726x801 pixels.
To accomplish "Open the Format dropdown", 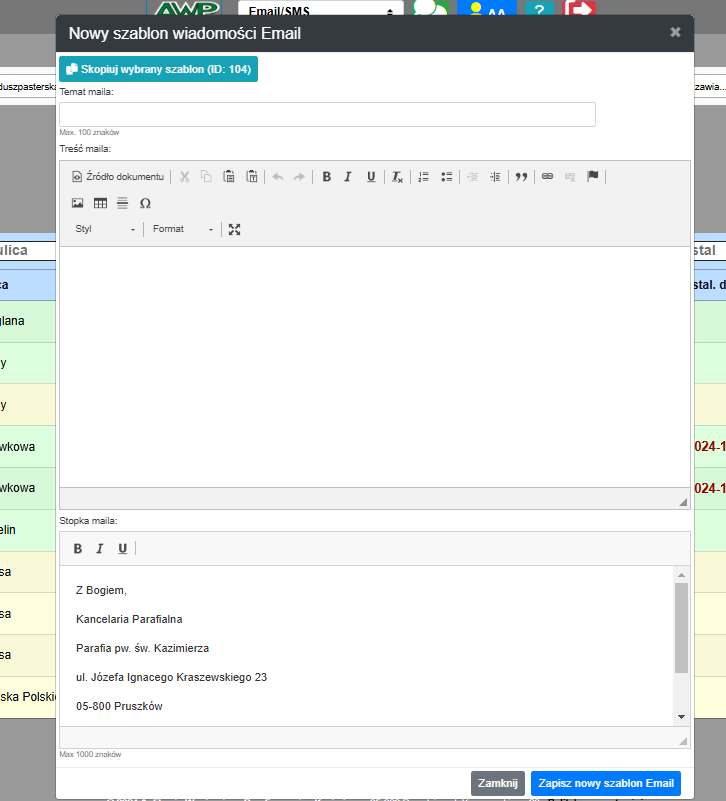I will pyautogui.click(x=183, y=229).
